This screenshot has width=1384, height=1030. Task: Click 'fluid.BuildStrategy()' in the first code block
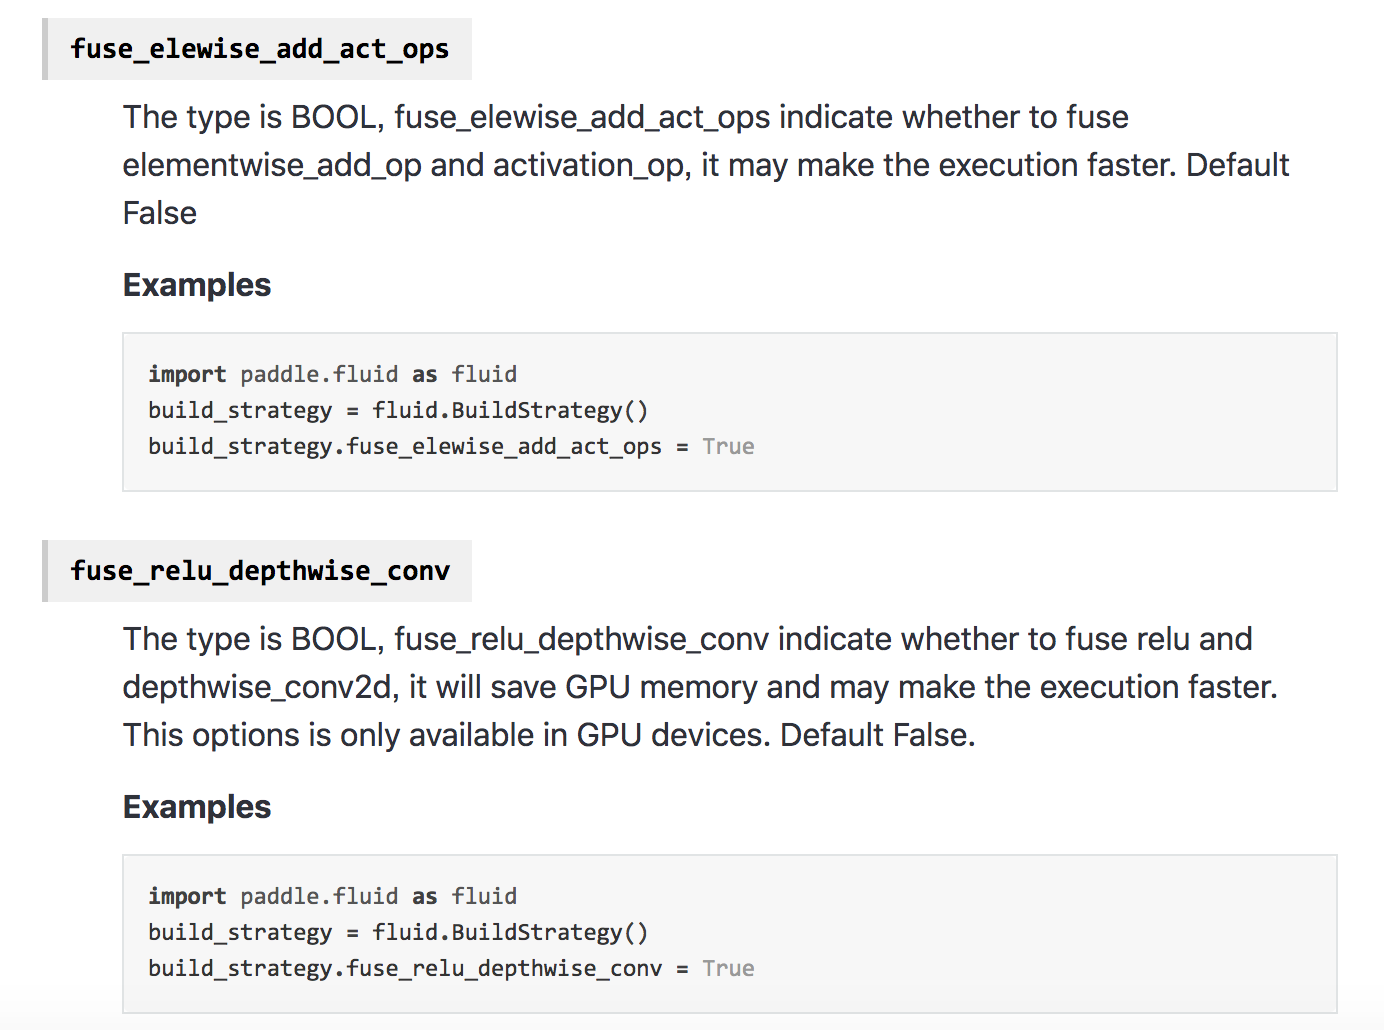click(510, 410)
